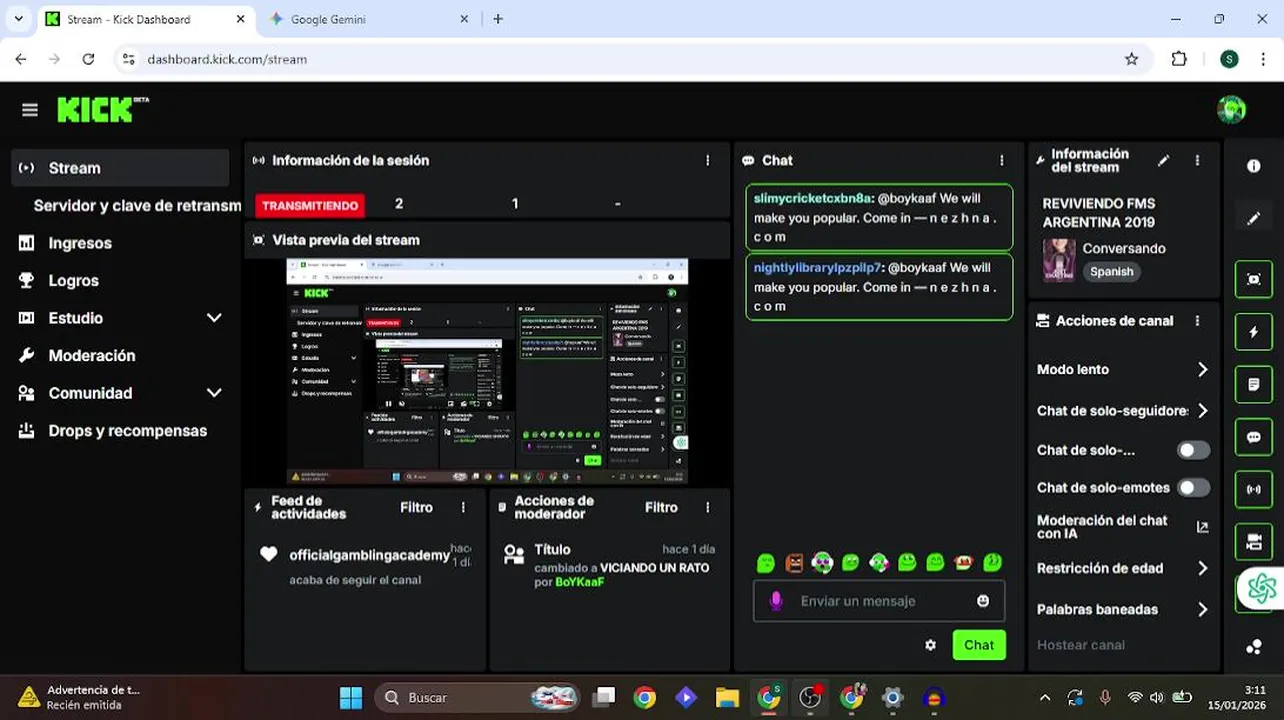This screenshot has width=1284, height=720.
Task: Open Información del stream three-dot menu
Action: (x=1197, y=160)
